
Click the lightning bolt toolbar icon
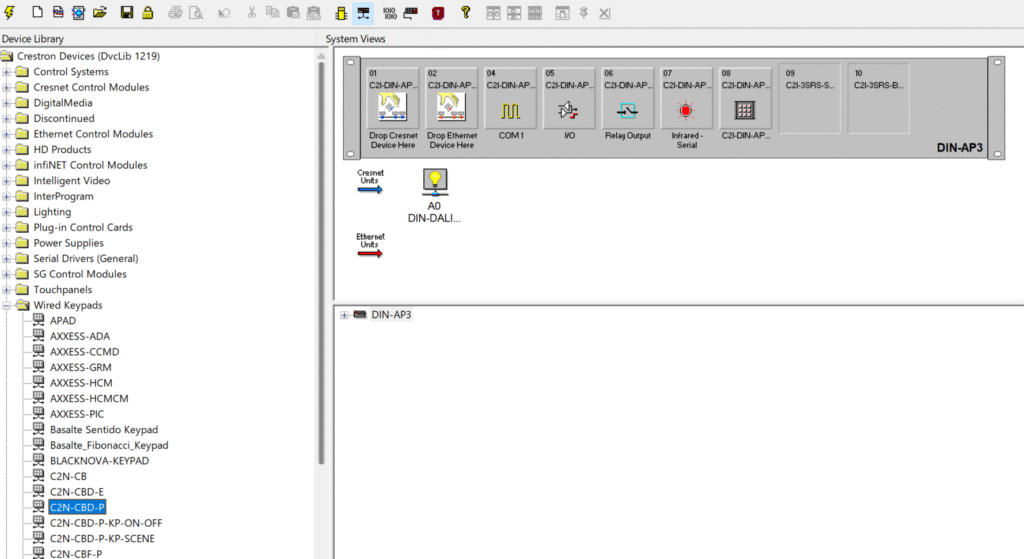10,12
